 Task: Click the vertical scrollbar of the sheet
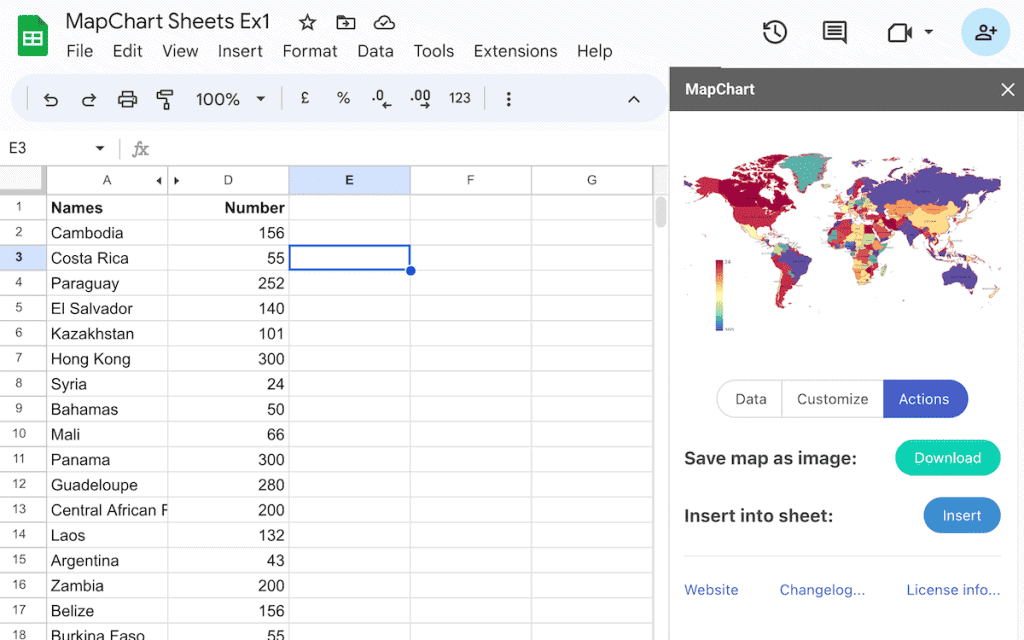click(660, 212)
